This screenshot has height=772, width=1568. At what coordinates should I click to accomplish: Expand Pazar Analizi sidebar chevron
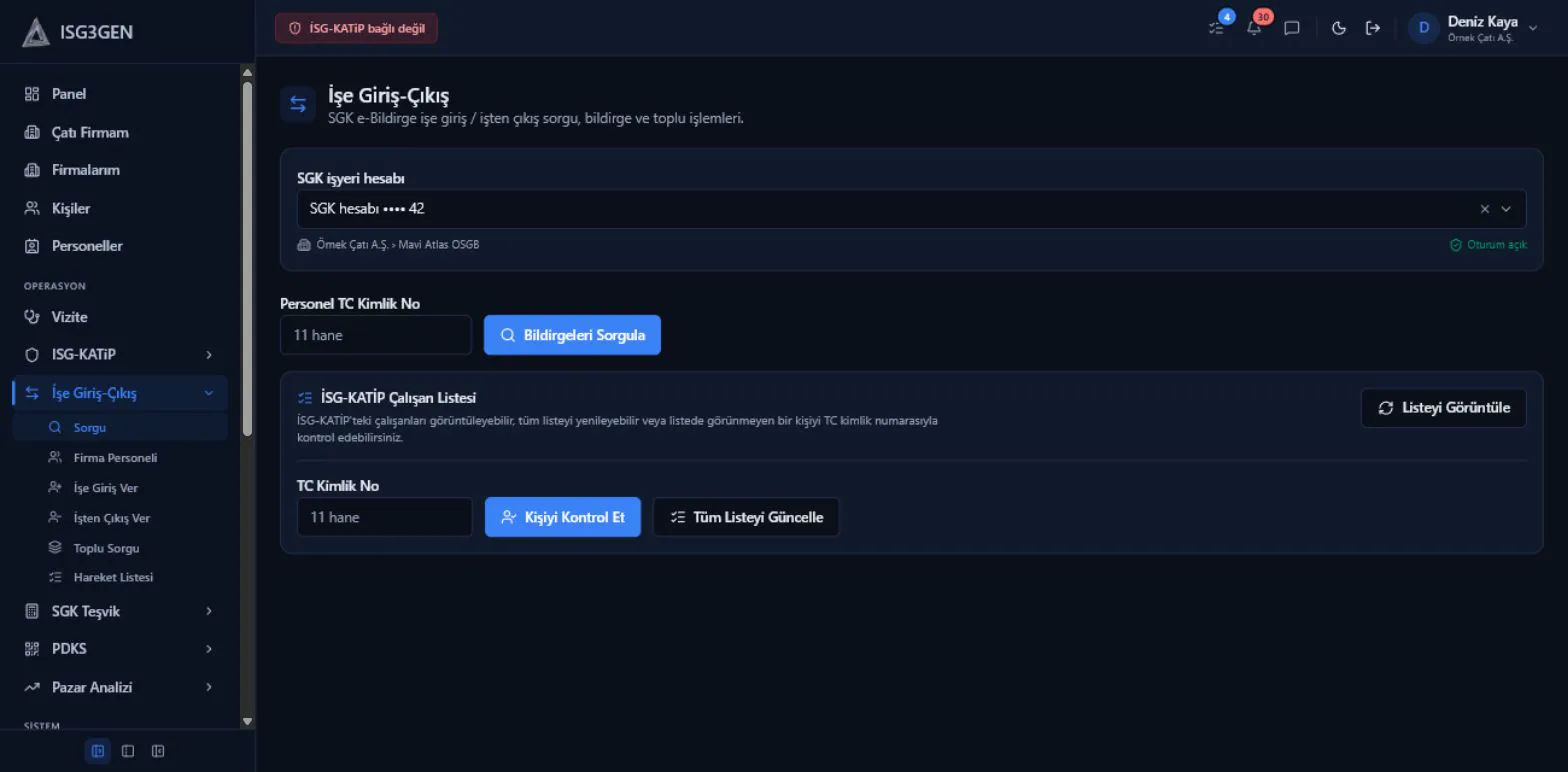pos(209,687)
